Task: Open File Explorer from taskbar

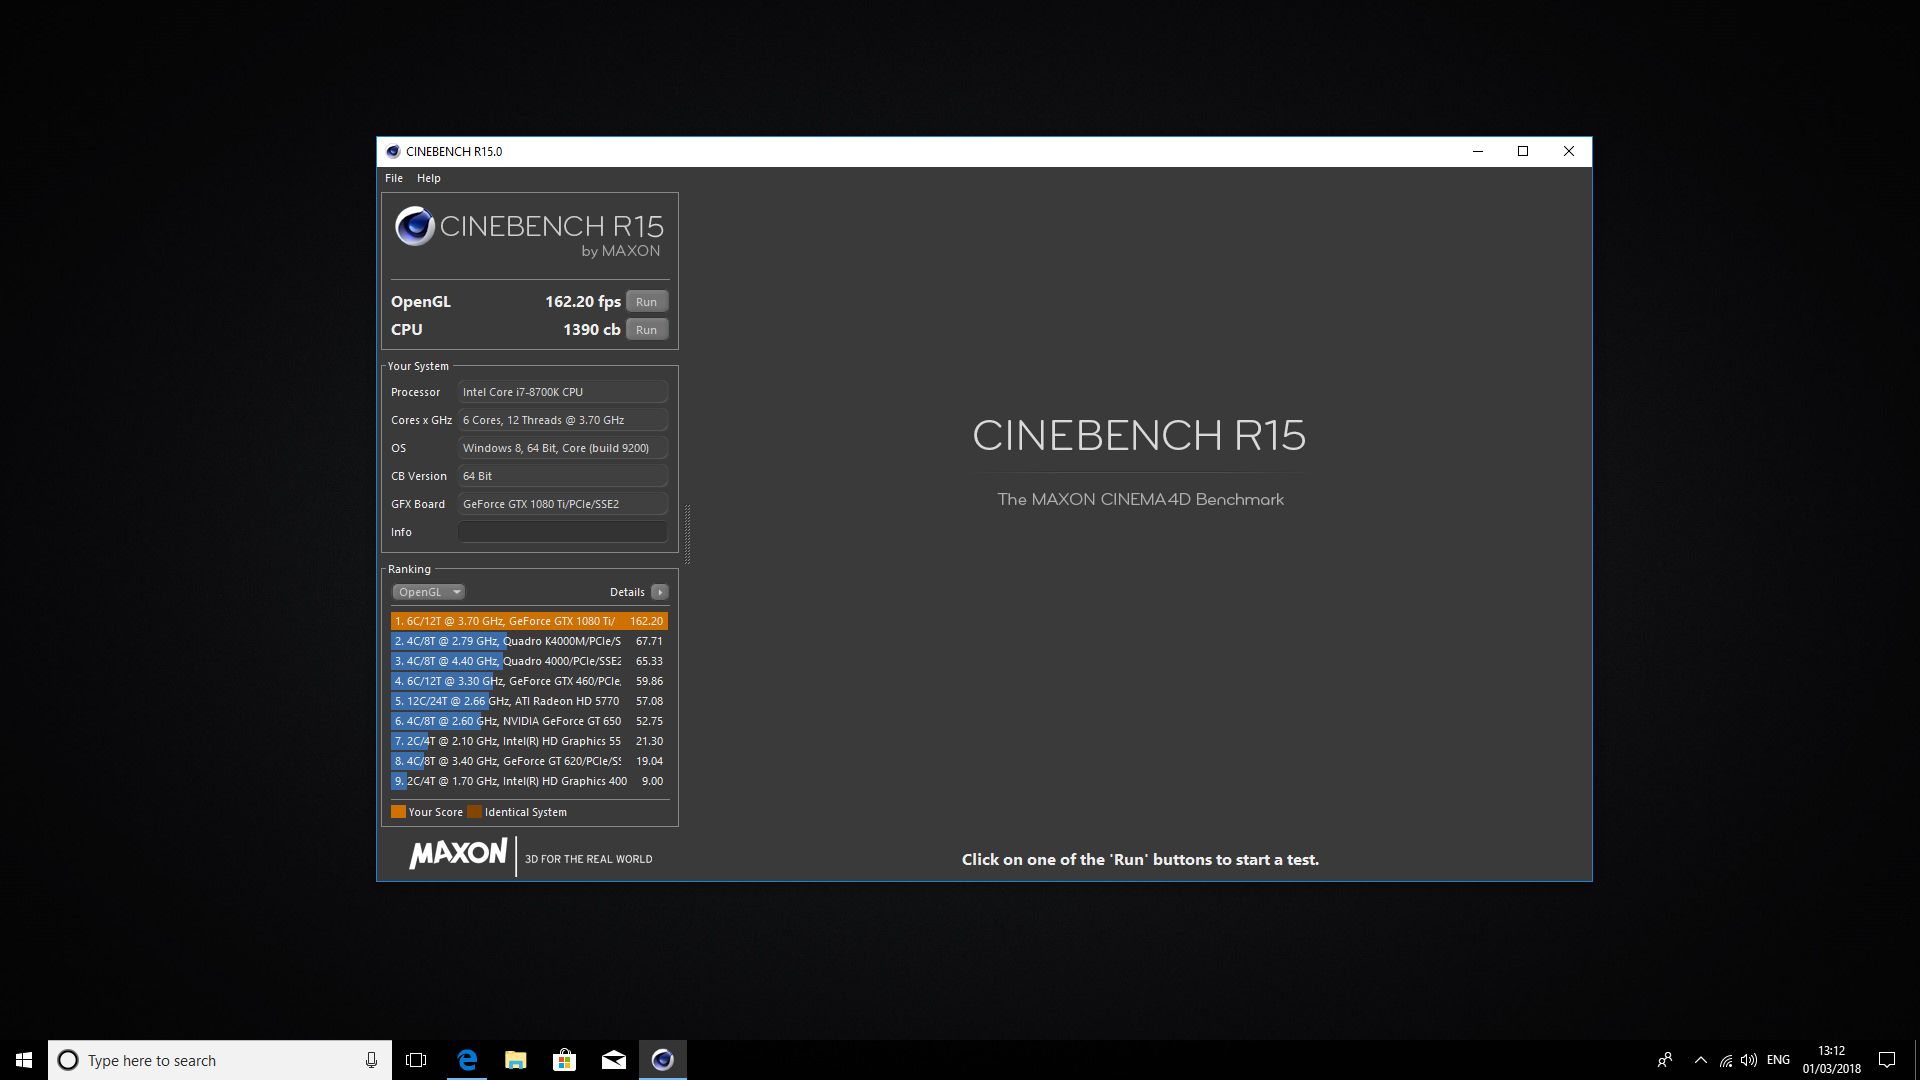Action: tap(516, 1060)
